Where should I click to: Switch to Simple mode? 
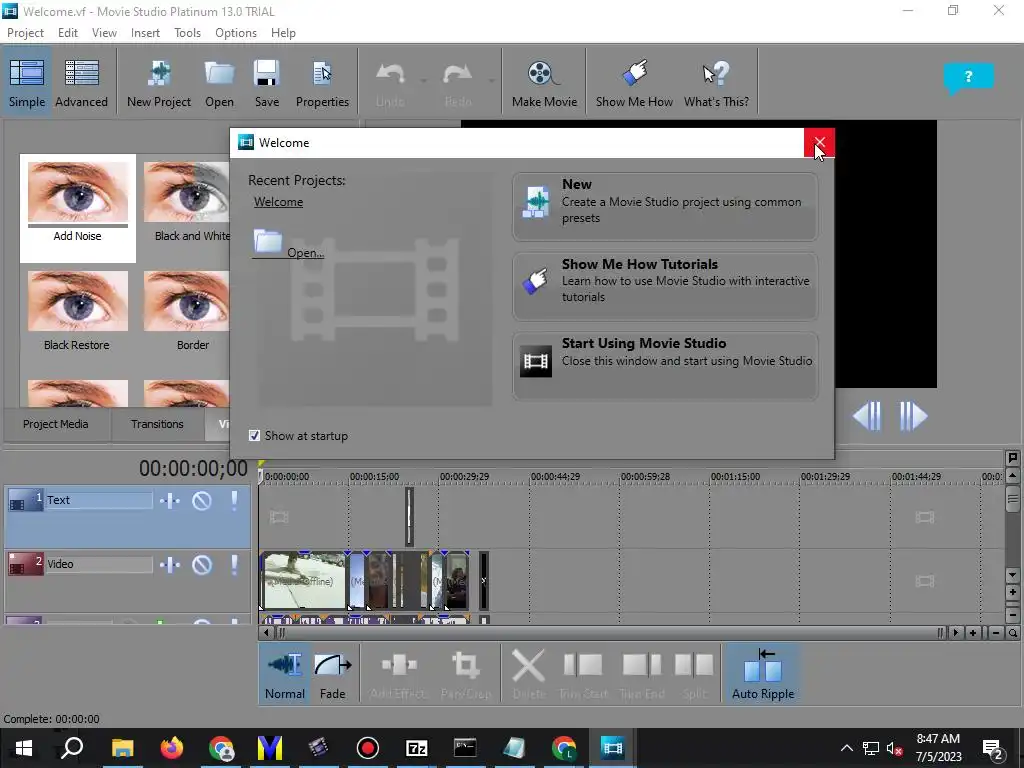tap(27, 82)
